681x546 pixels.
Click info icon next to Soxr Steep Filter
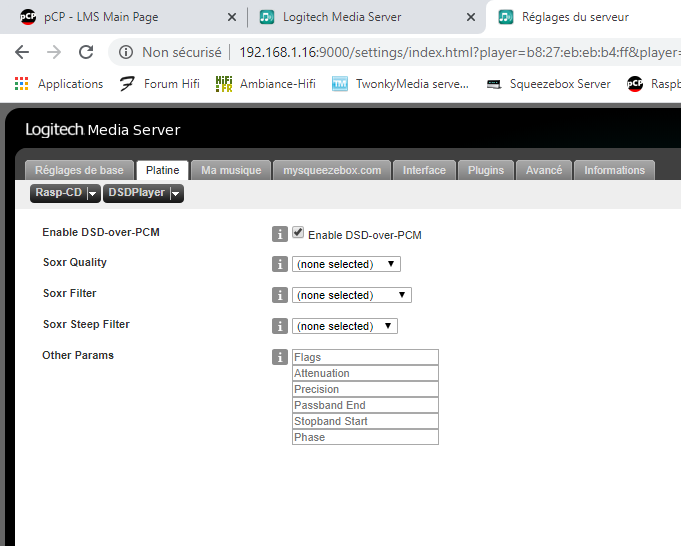pos(280,326)
